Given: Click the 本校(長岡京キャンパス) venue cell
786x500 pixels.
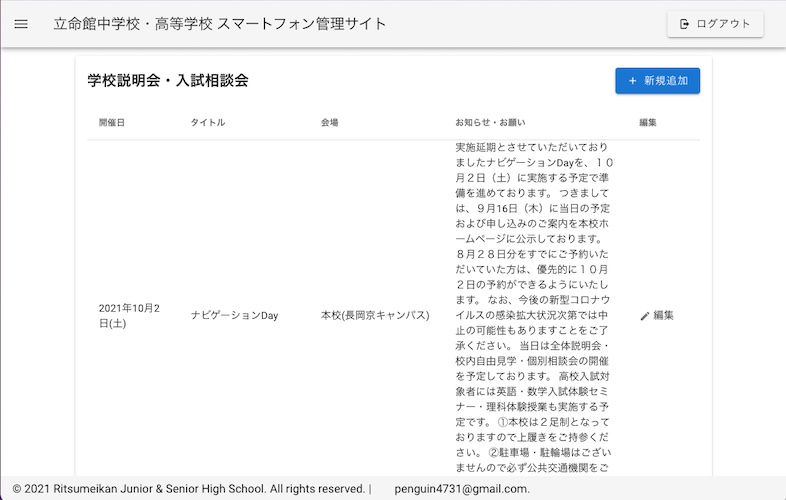Looking at the screenshot, I should coord(375,315).
